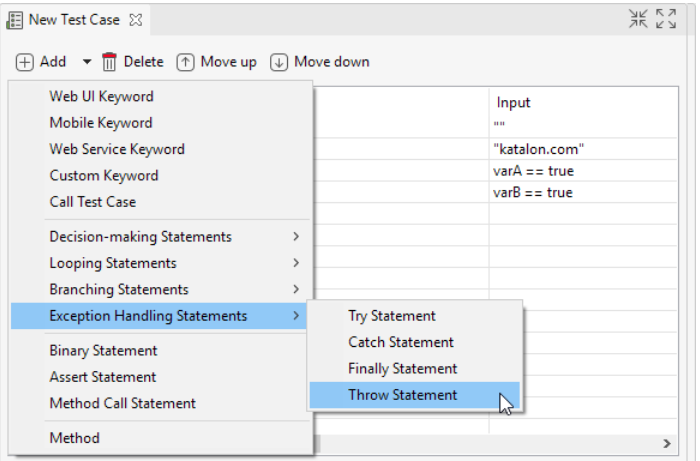700x461 pixels.
Task: Click the New Test Case tab icon
Action: pos(15,19)
